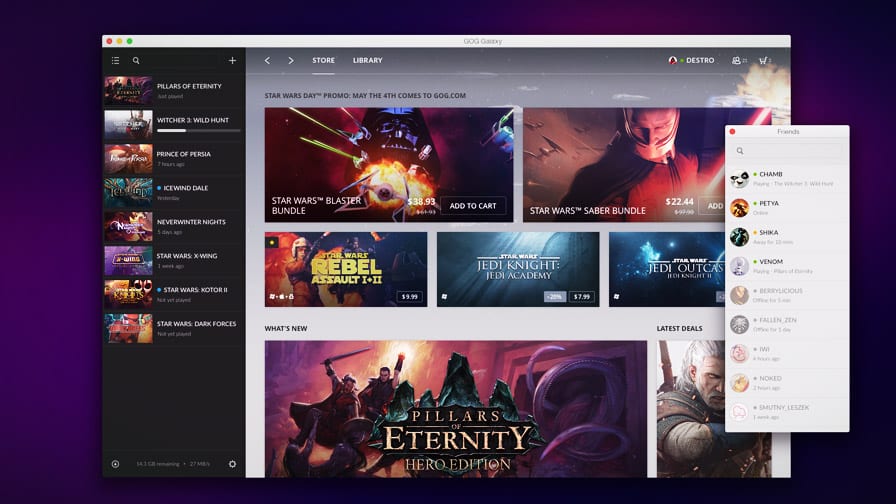The height and width of the screenshot is (504, 896).
Task: Click the 'LATEST DEALS' heading
Action: coord(679,329)
